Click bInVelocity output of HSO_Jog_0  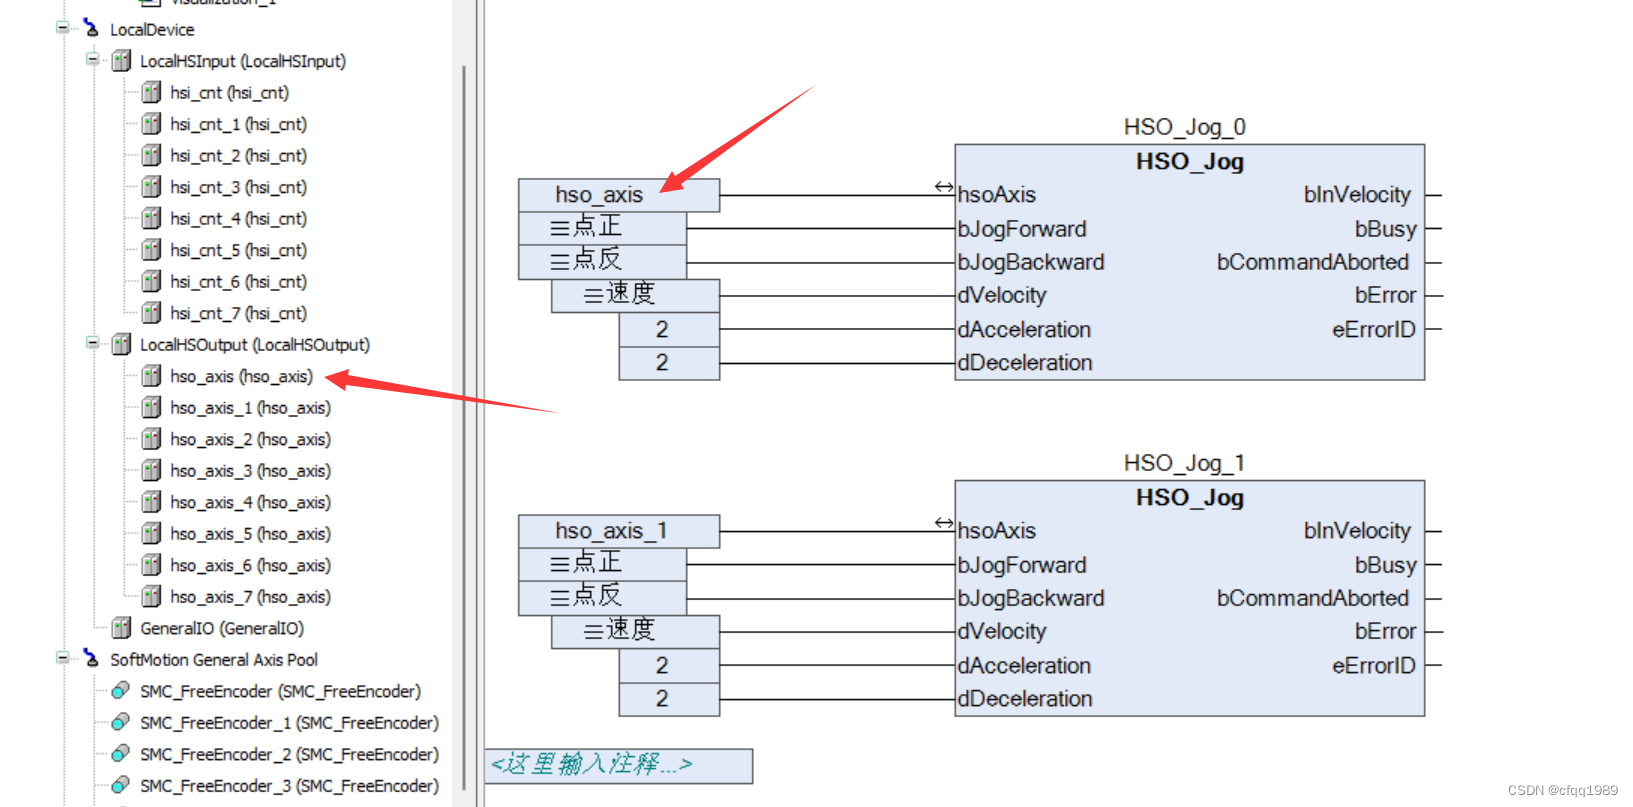pyautogui.click(x=1357, y=195)
